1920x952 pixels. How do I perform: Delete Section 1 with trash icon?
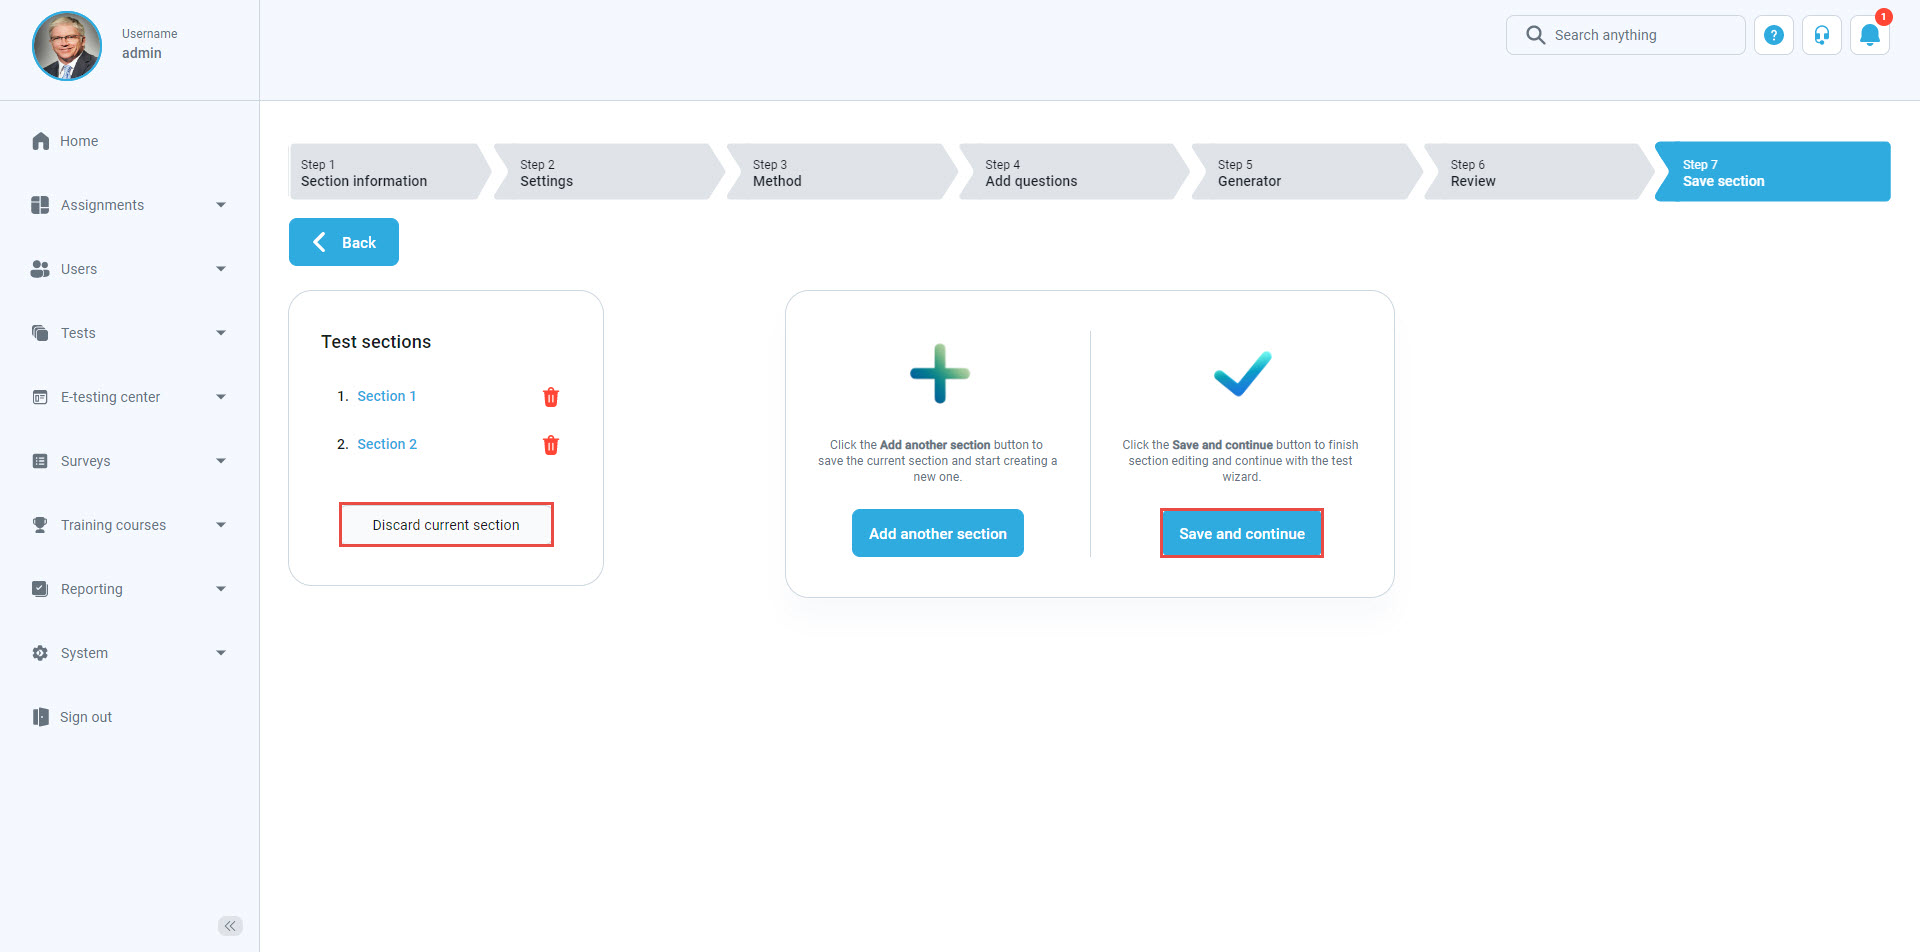[551, 397]
